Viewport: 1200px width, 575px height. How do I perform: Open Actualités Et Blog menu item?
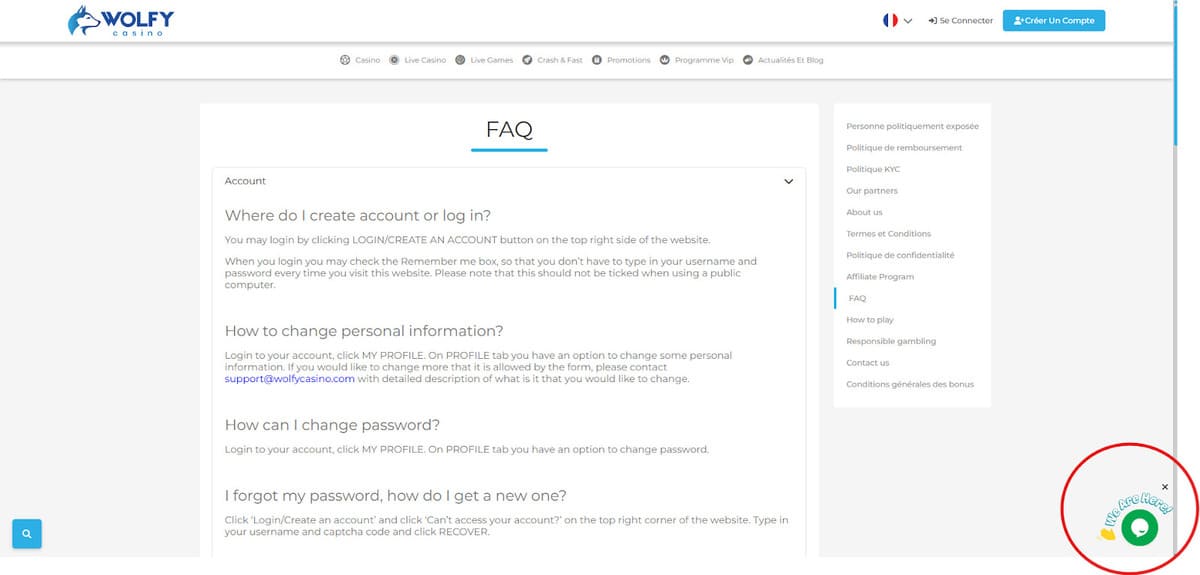tap(791, 60)
